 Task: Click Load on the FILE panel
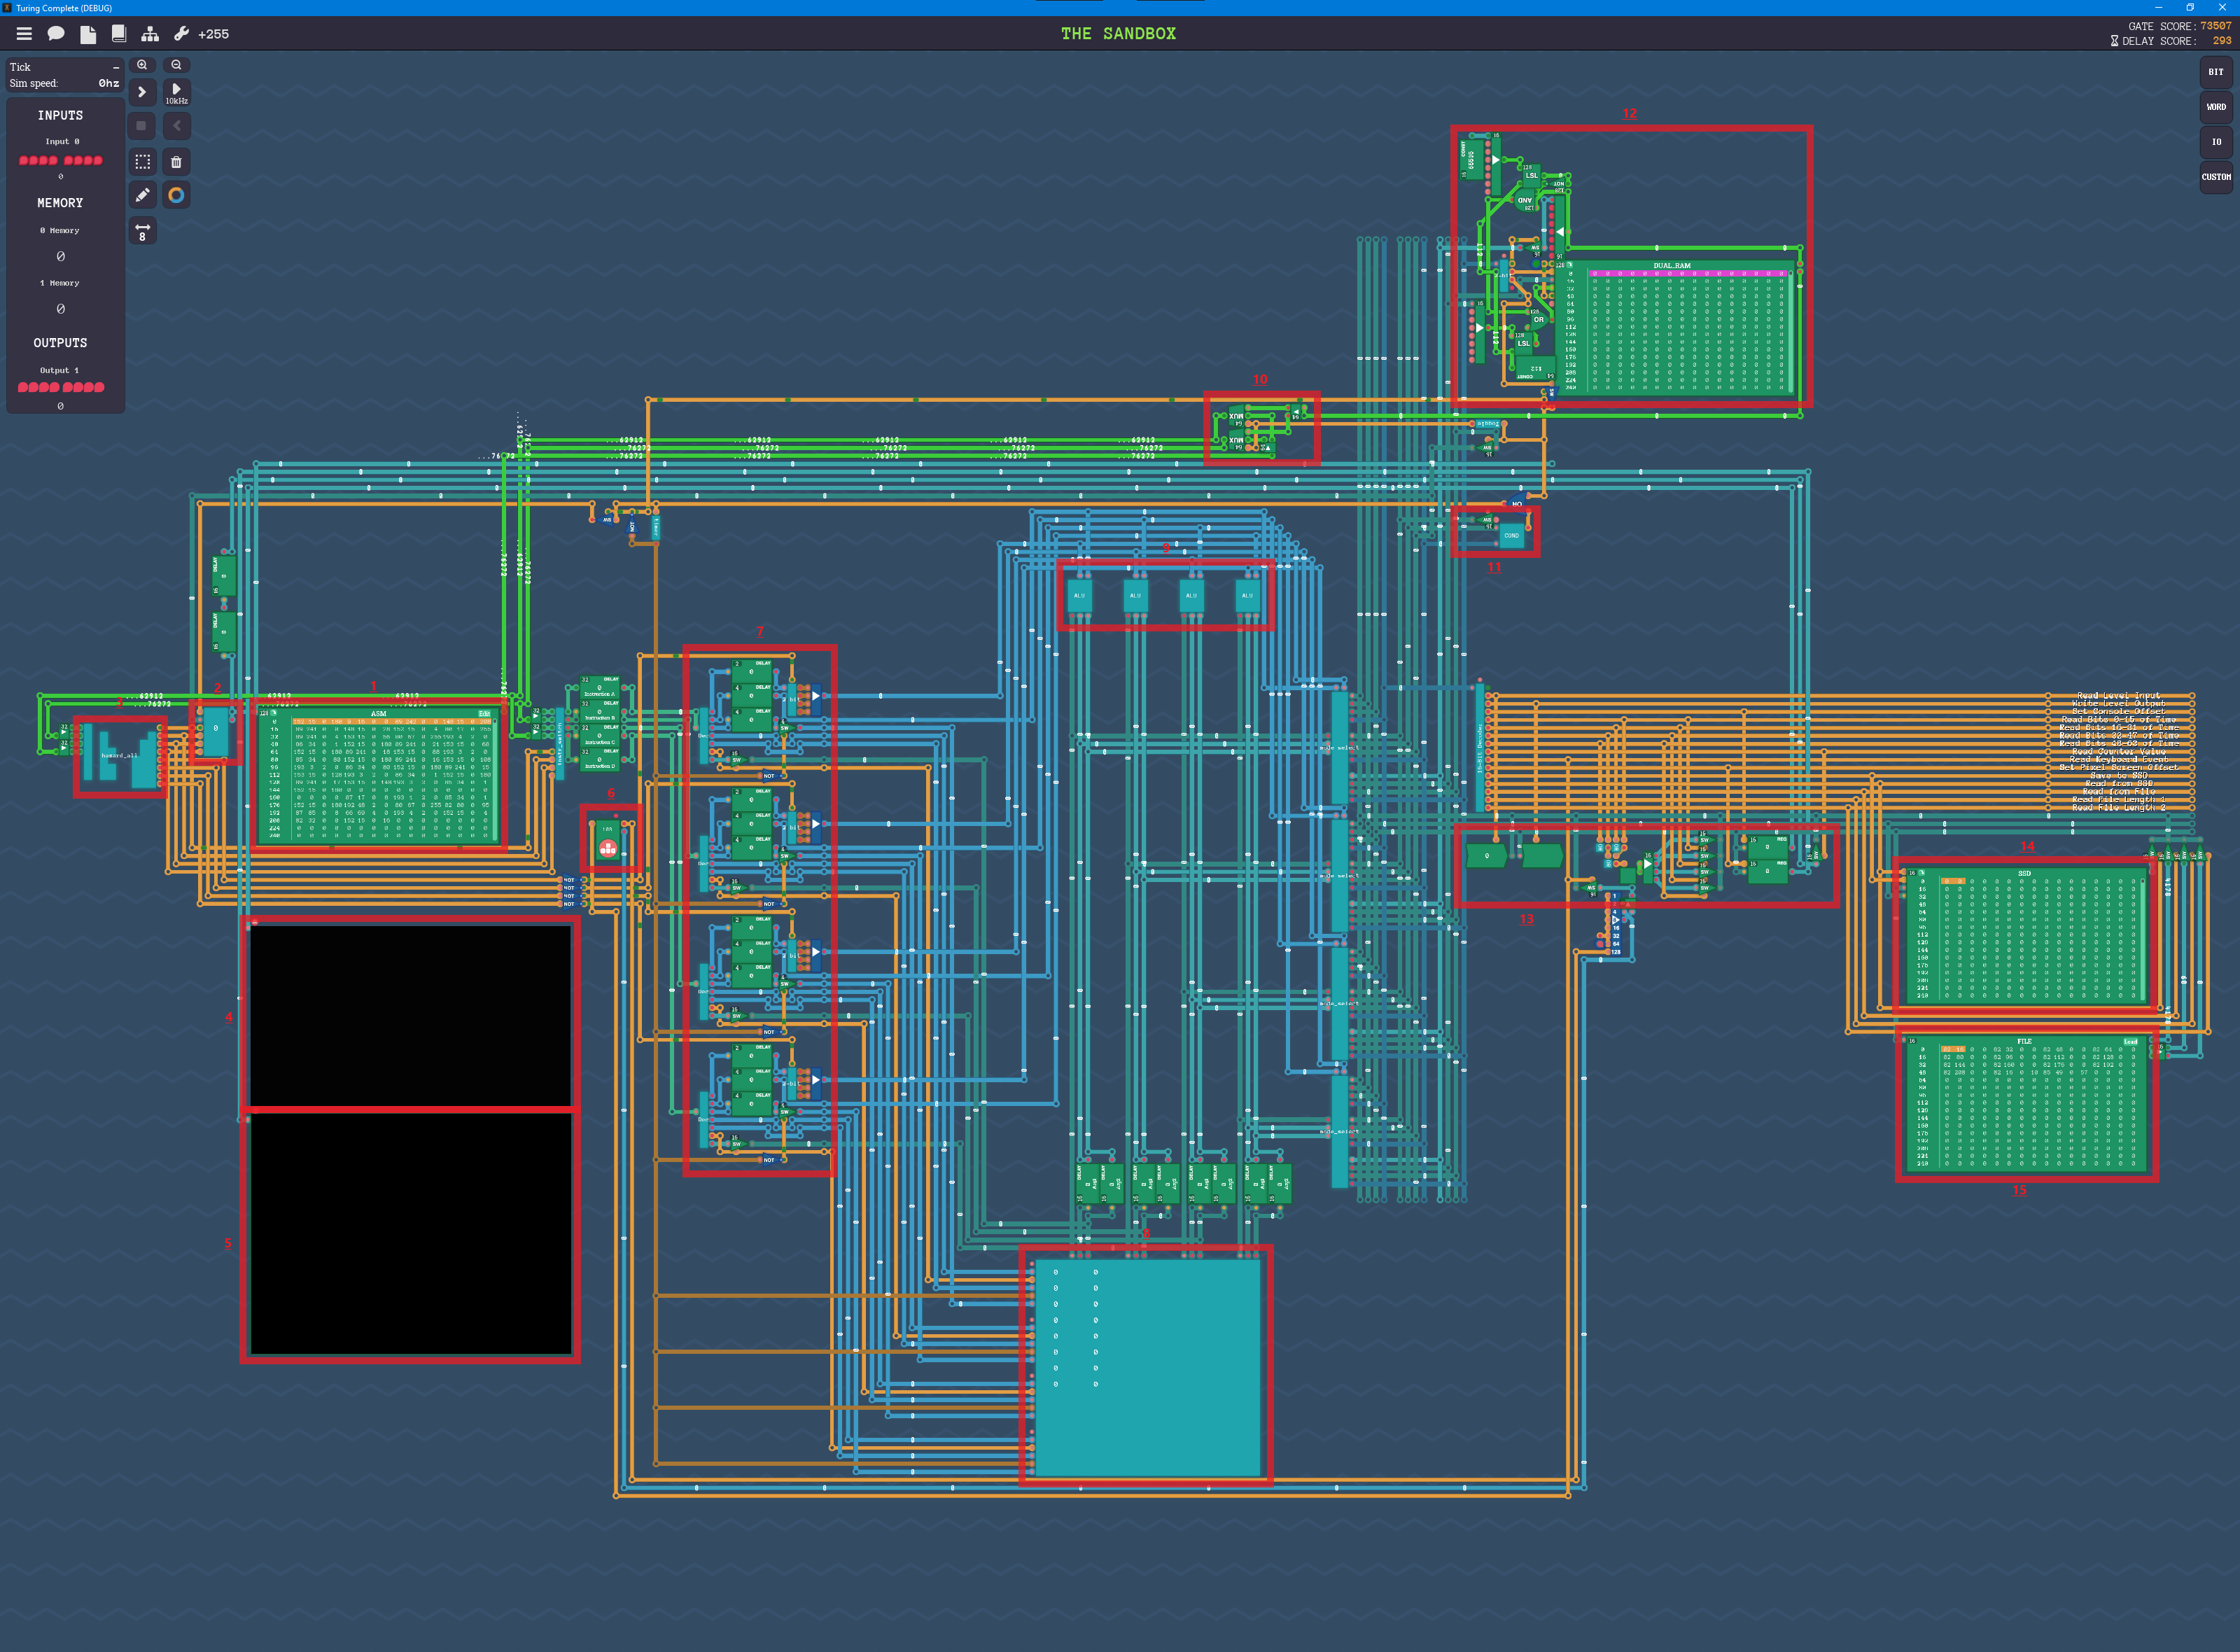(x=2130, y=1042)
